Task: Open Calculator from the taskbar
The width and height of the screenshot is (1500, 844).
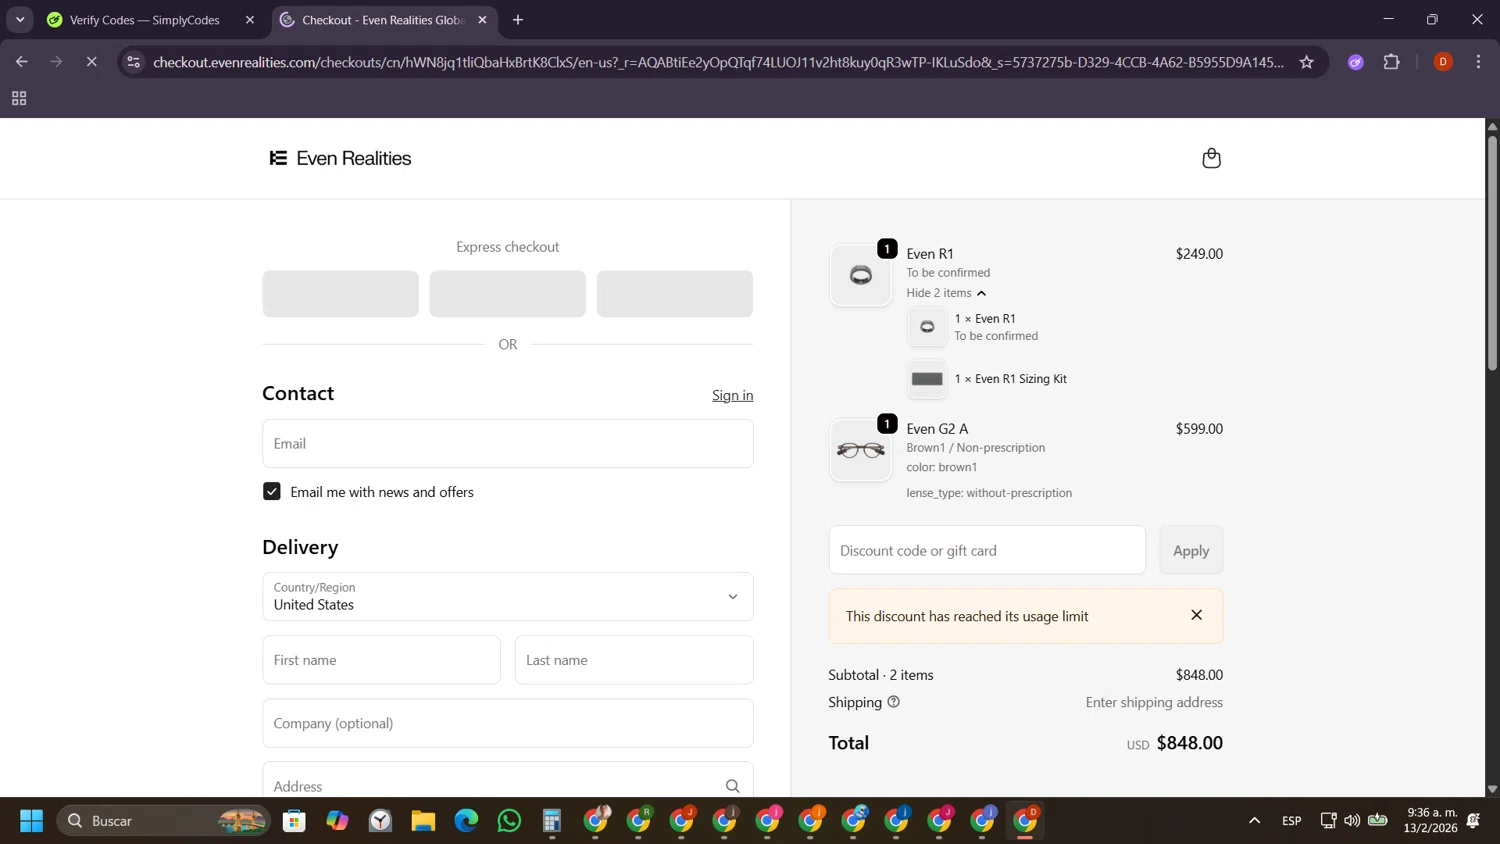Action: pos(552,821)
